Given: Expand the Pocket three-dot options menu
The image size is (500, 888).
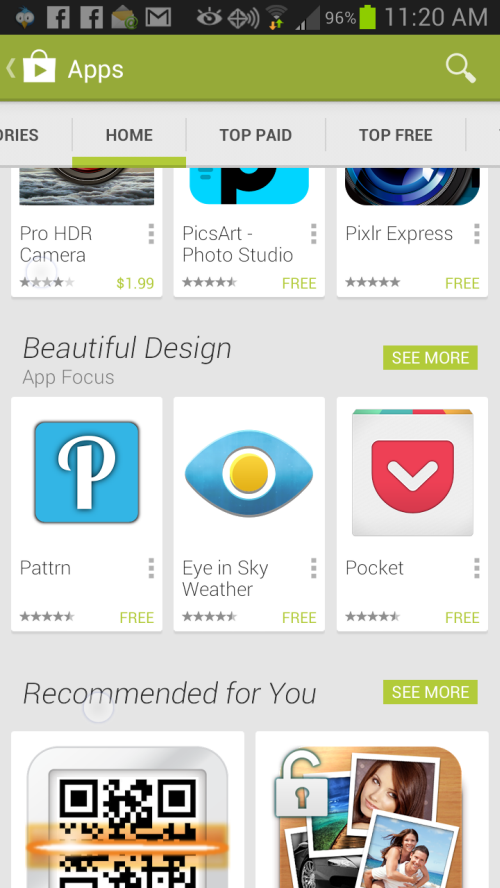Looking at the screenshot, I should coord(476,568).
